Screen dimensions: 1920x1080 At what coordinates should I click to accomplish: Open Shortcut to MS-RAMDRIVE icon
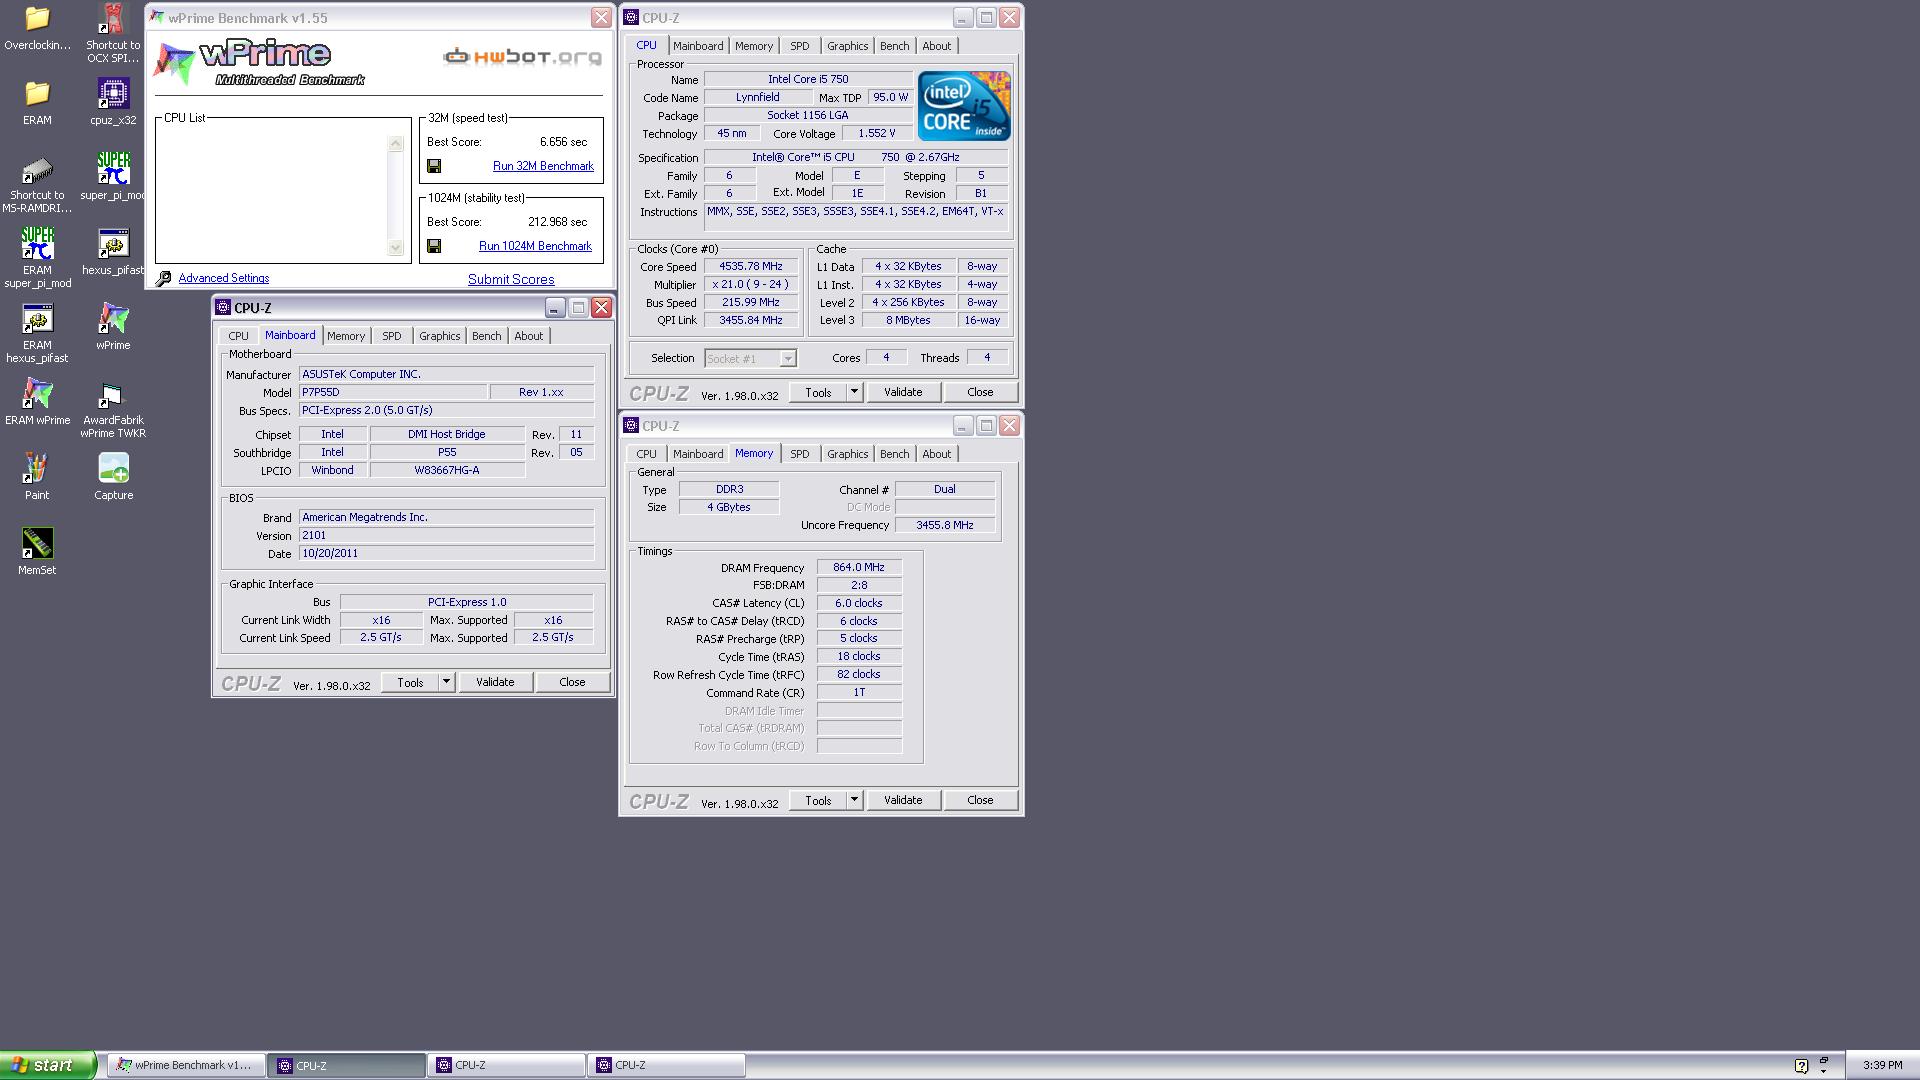coord(37,184)
